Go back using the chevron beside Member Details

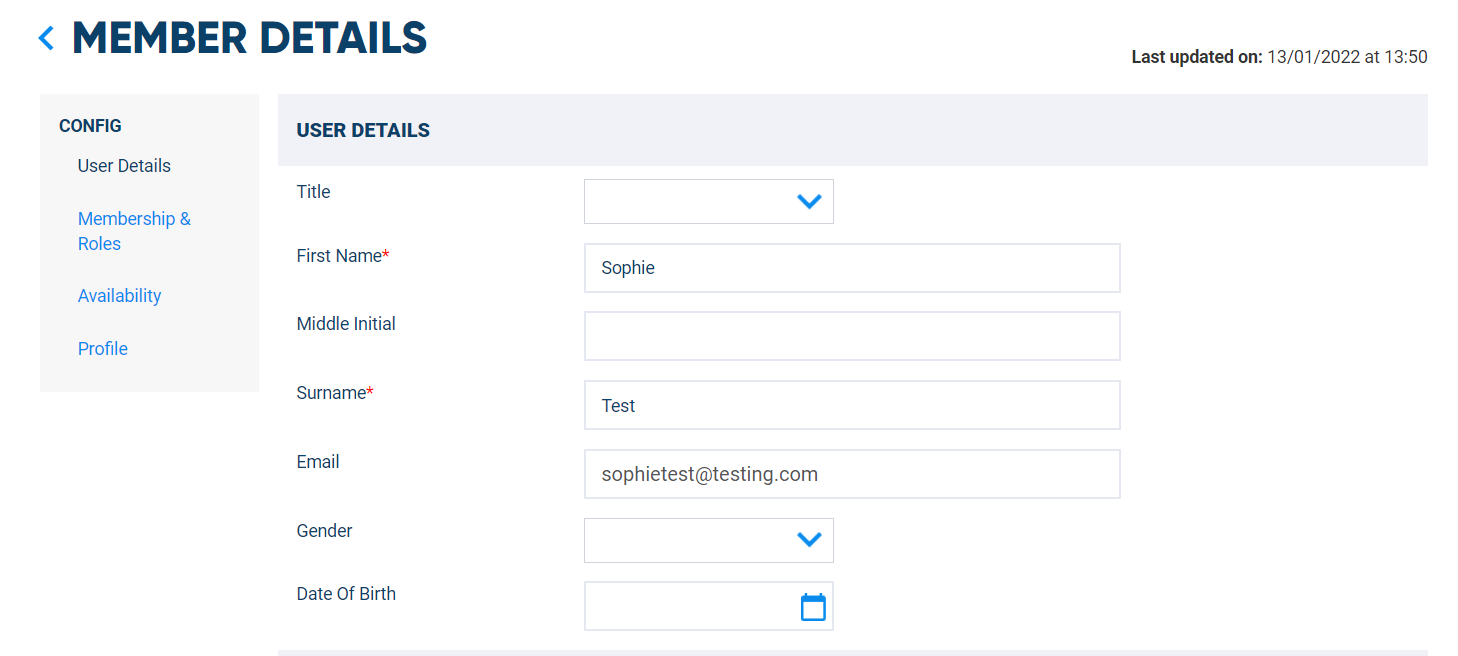pyautogui.click(x=46, y=39)
